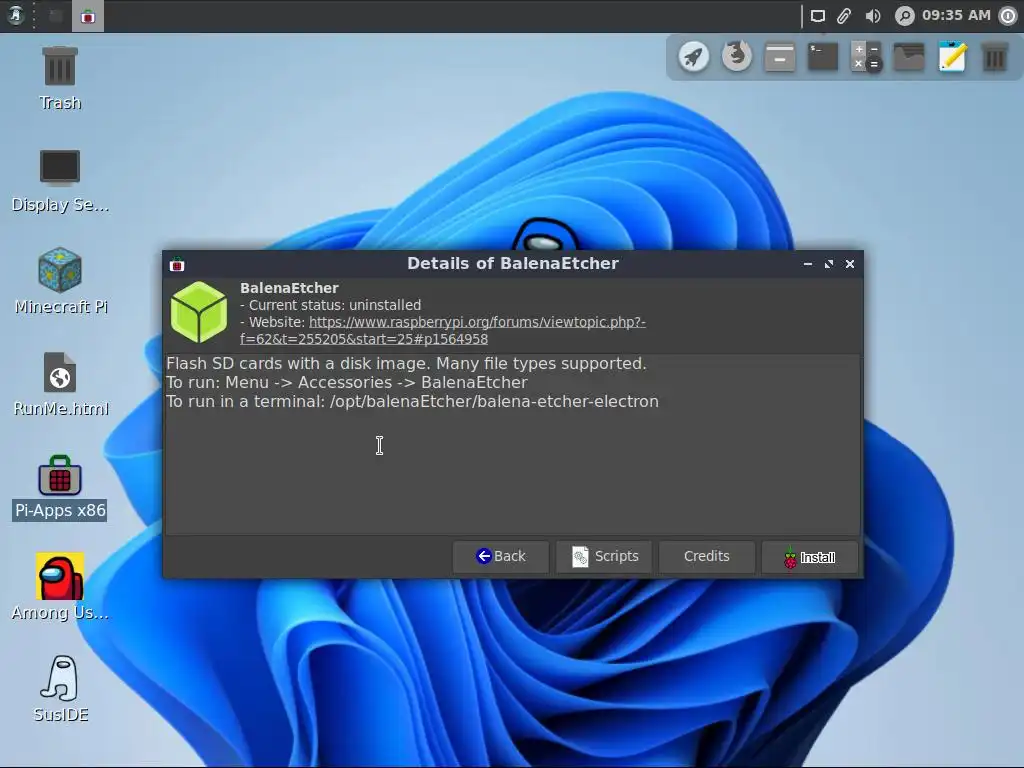Open the power menu icon
The width and height of the screenshot is (1024, 768).
point(1008,16)
